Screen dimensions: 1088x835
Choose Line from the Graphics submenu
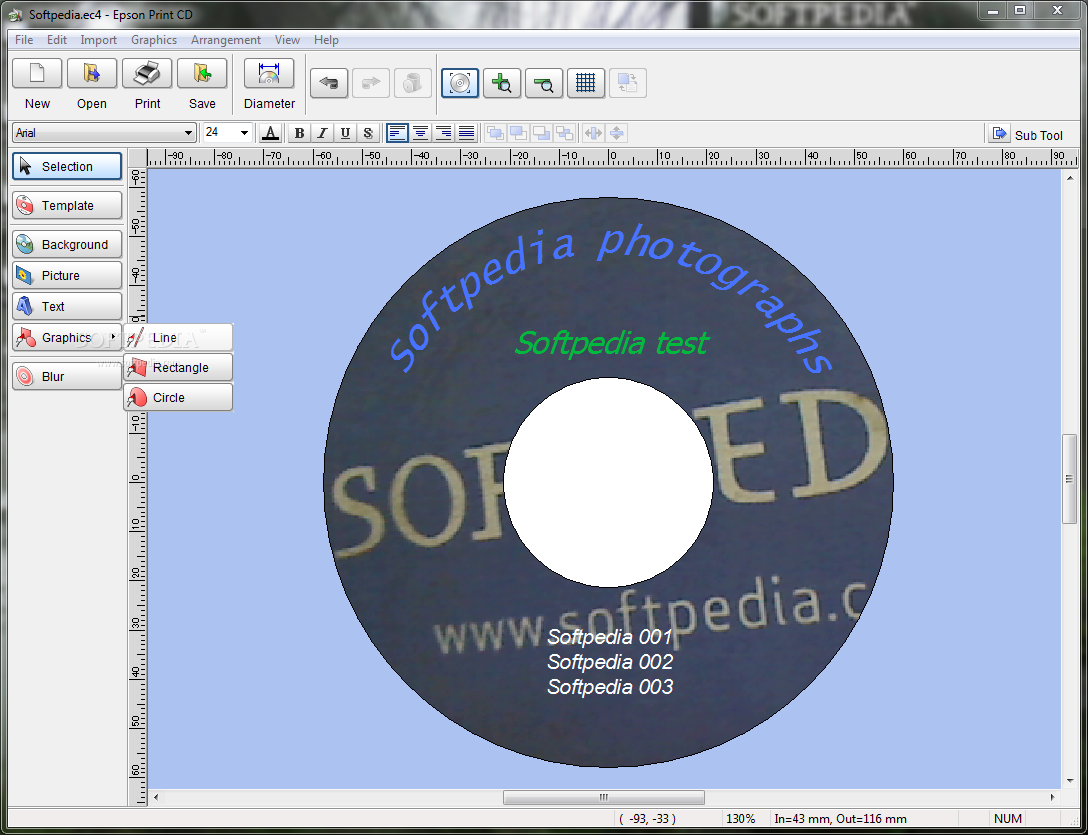pos(178,337)
